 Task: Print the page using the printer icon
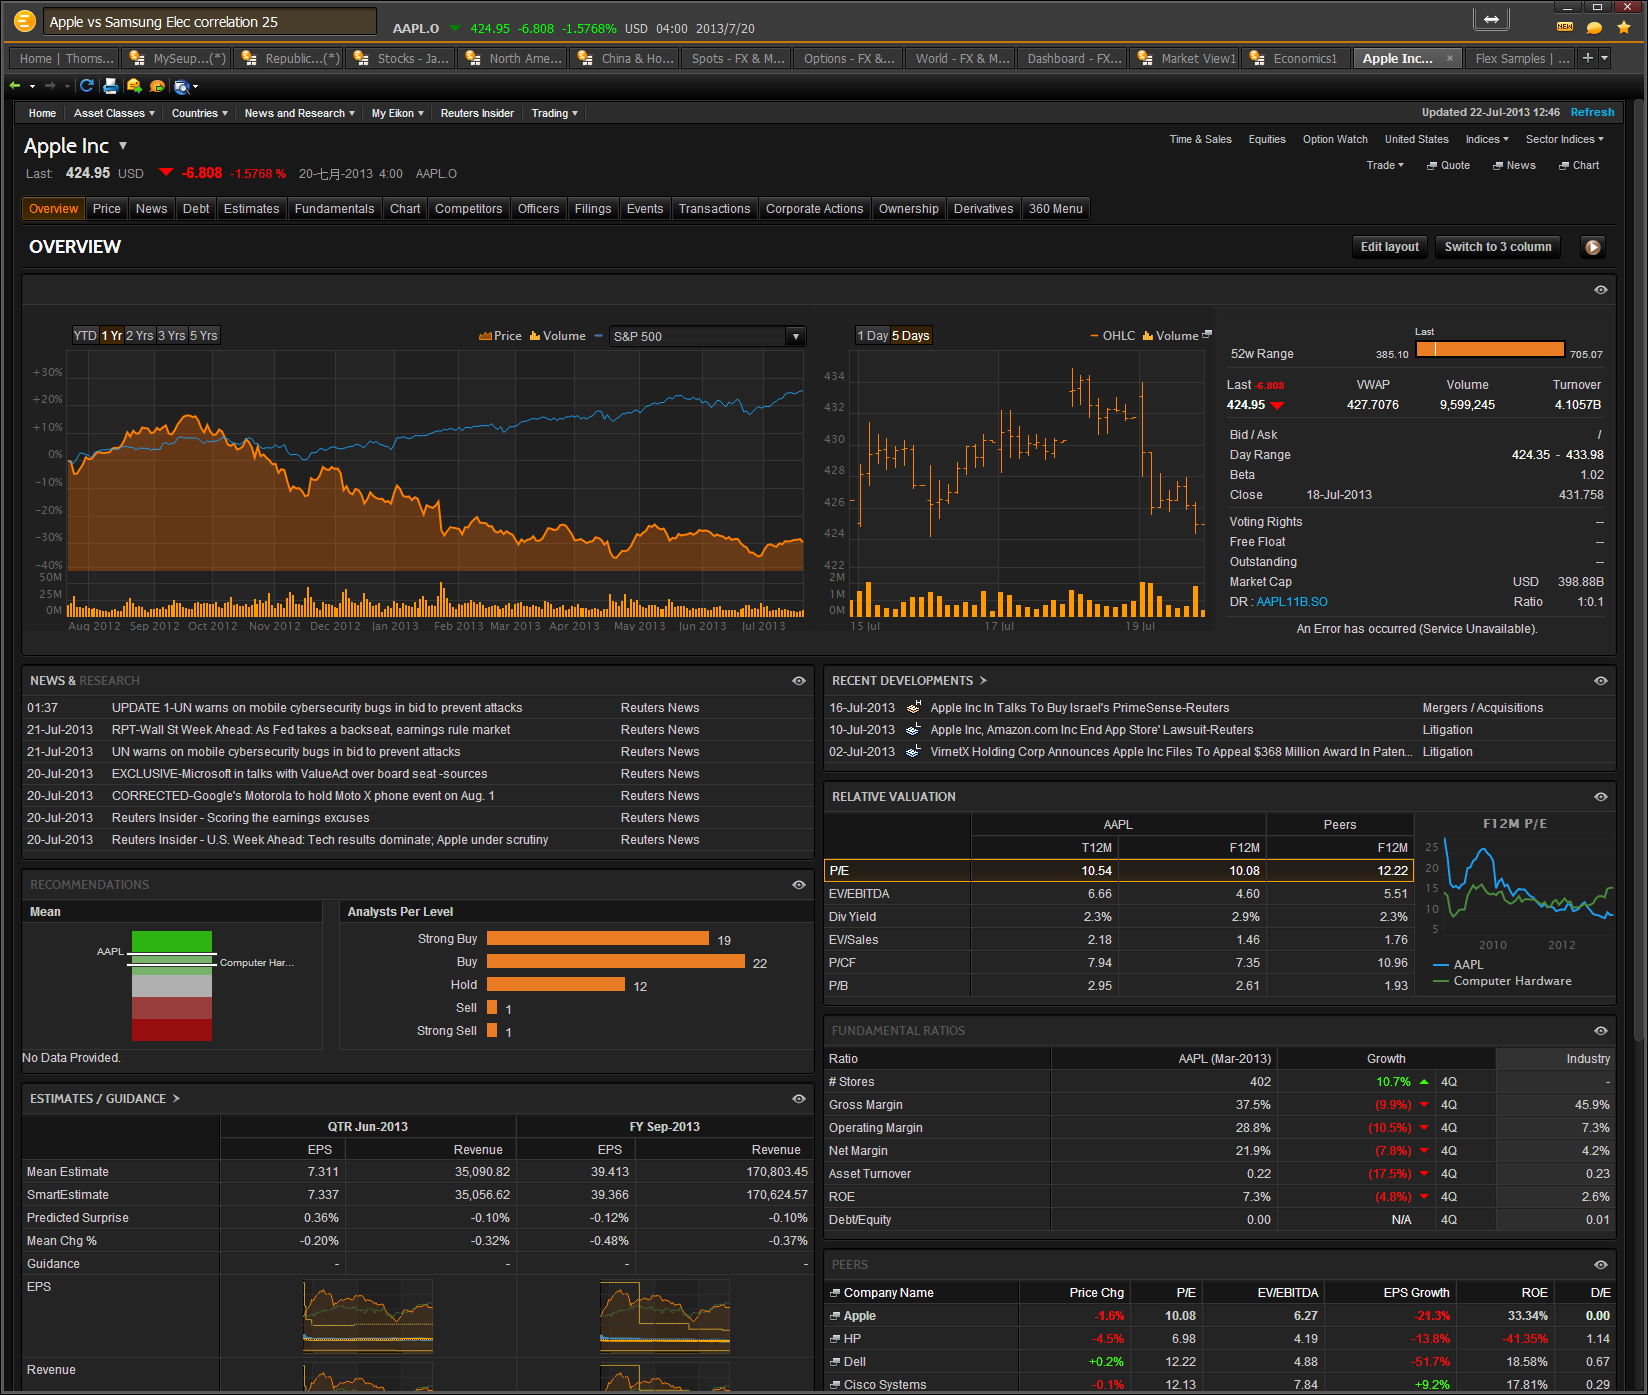[111, 86]
